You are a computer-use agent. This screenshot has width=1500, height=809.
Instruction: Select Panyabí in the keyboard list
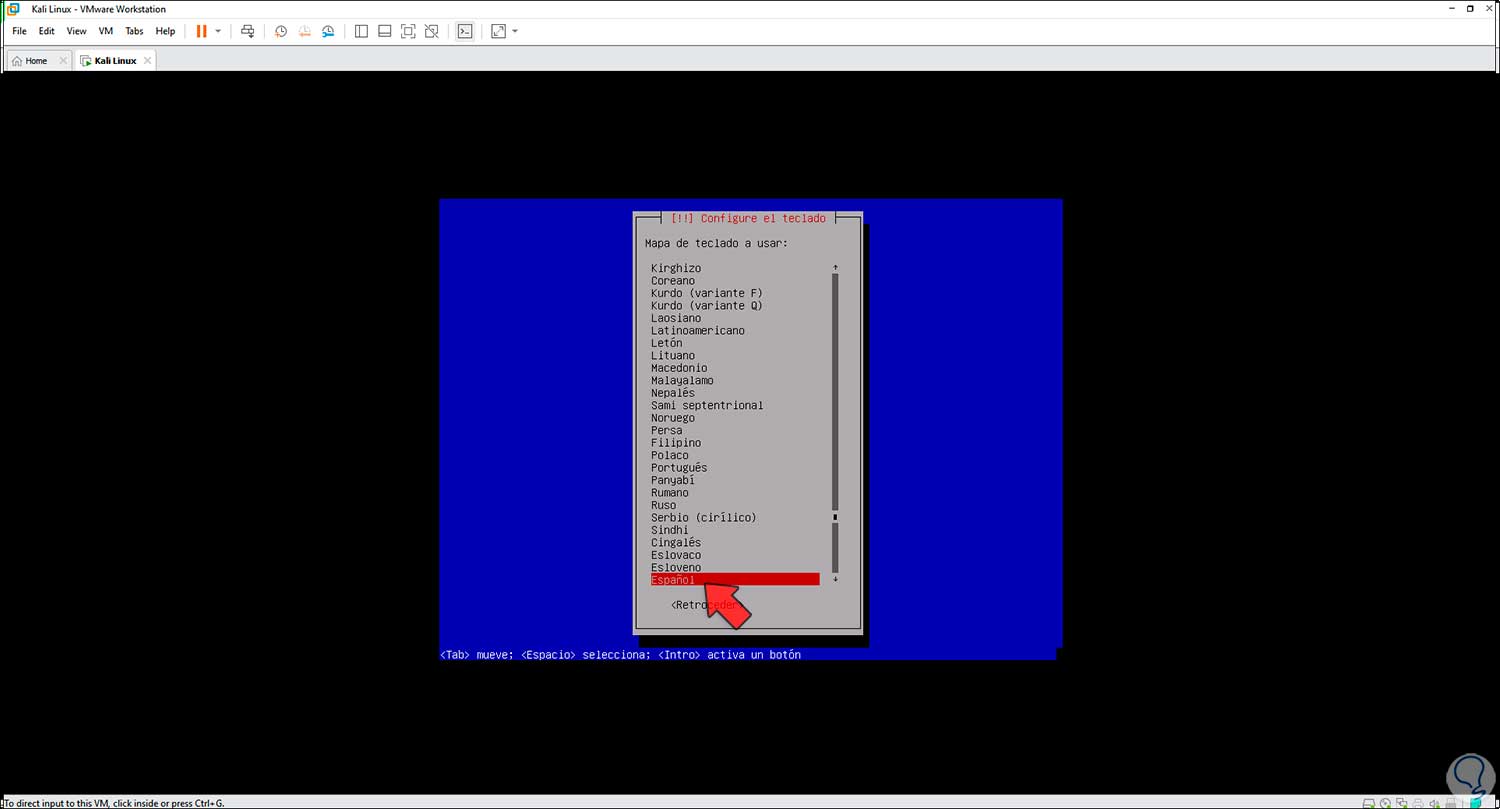click(673, 481)
